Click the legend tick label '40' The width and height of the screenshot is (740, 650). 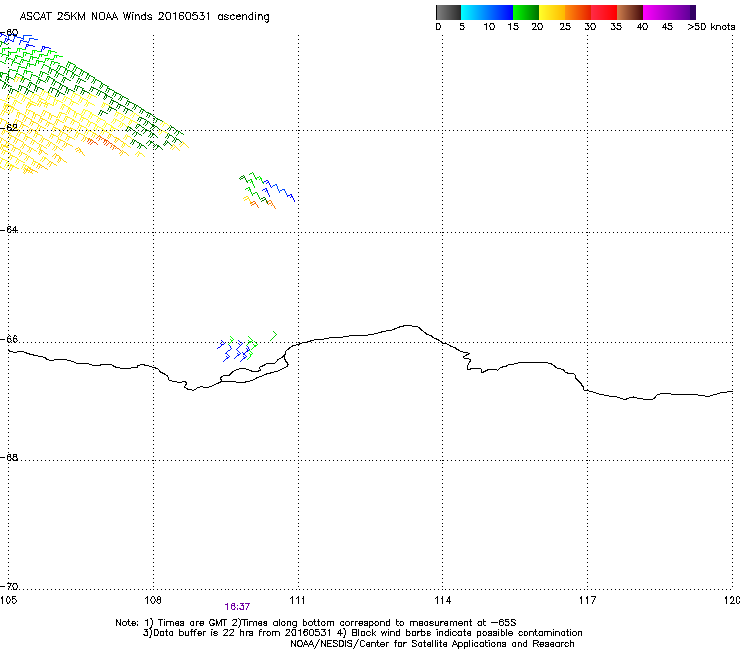pos(642,27)
